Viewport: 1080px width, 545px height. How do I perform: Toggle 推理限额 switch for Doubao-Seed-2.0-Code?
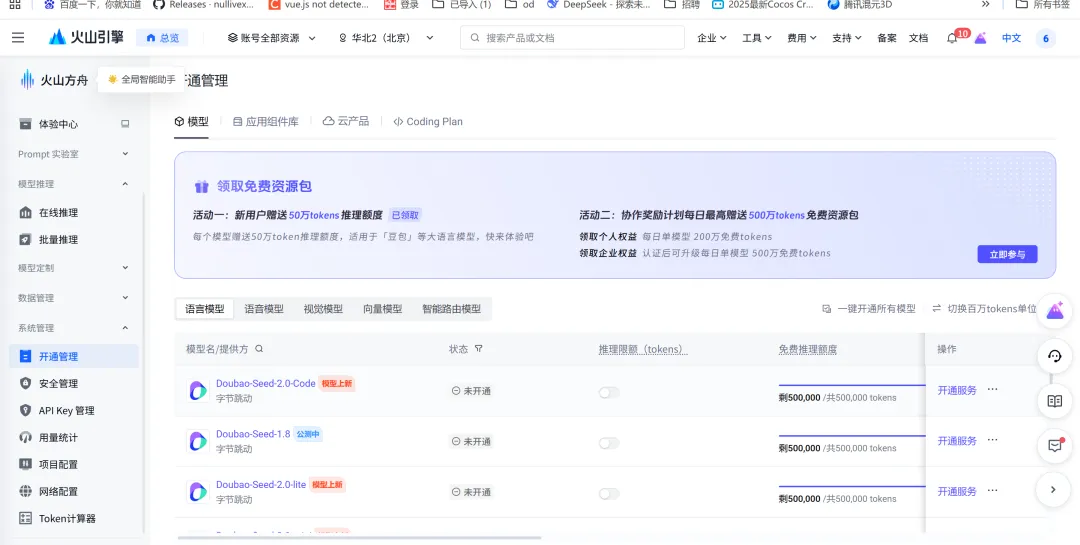[x=609, y=392]
